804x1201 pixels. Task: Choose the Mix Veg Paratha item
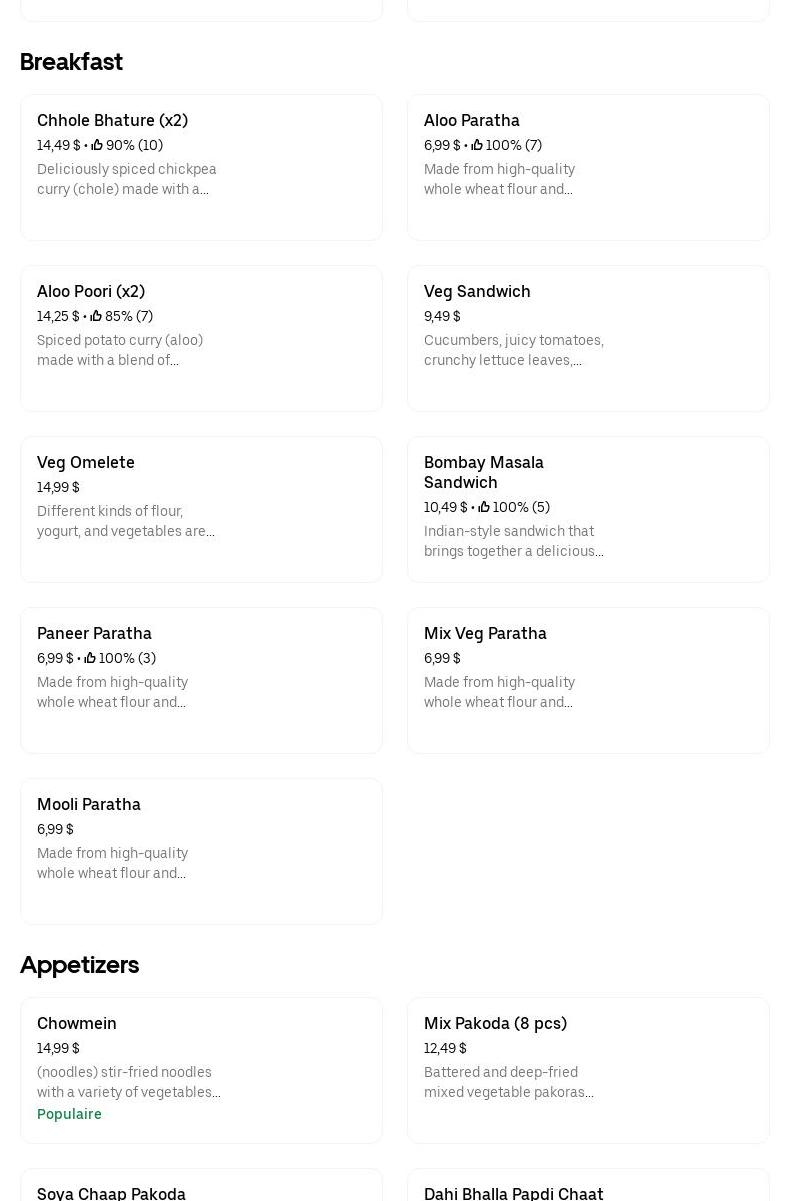point(485,634)
